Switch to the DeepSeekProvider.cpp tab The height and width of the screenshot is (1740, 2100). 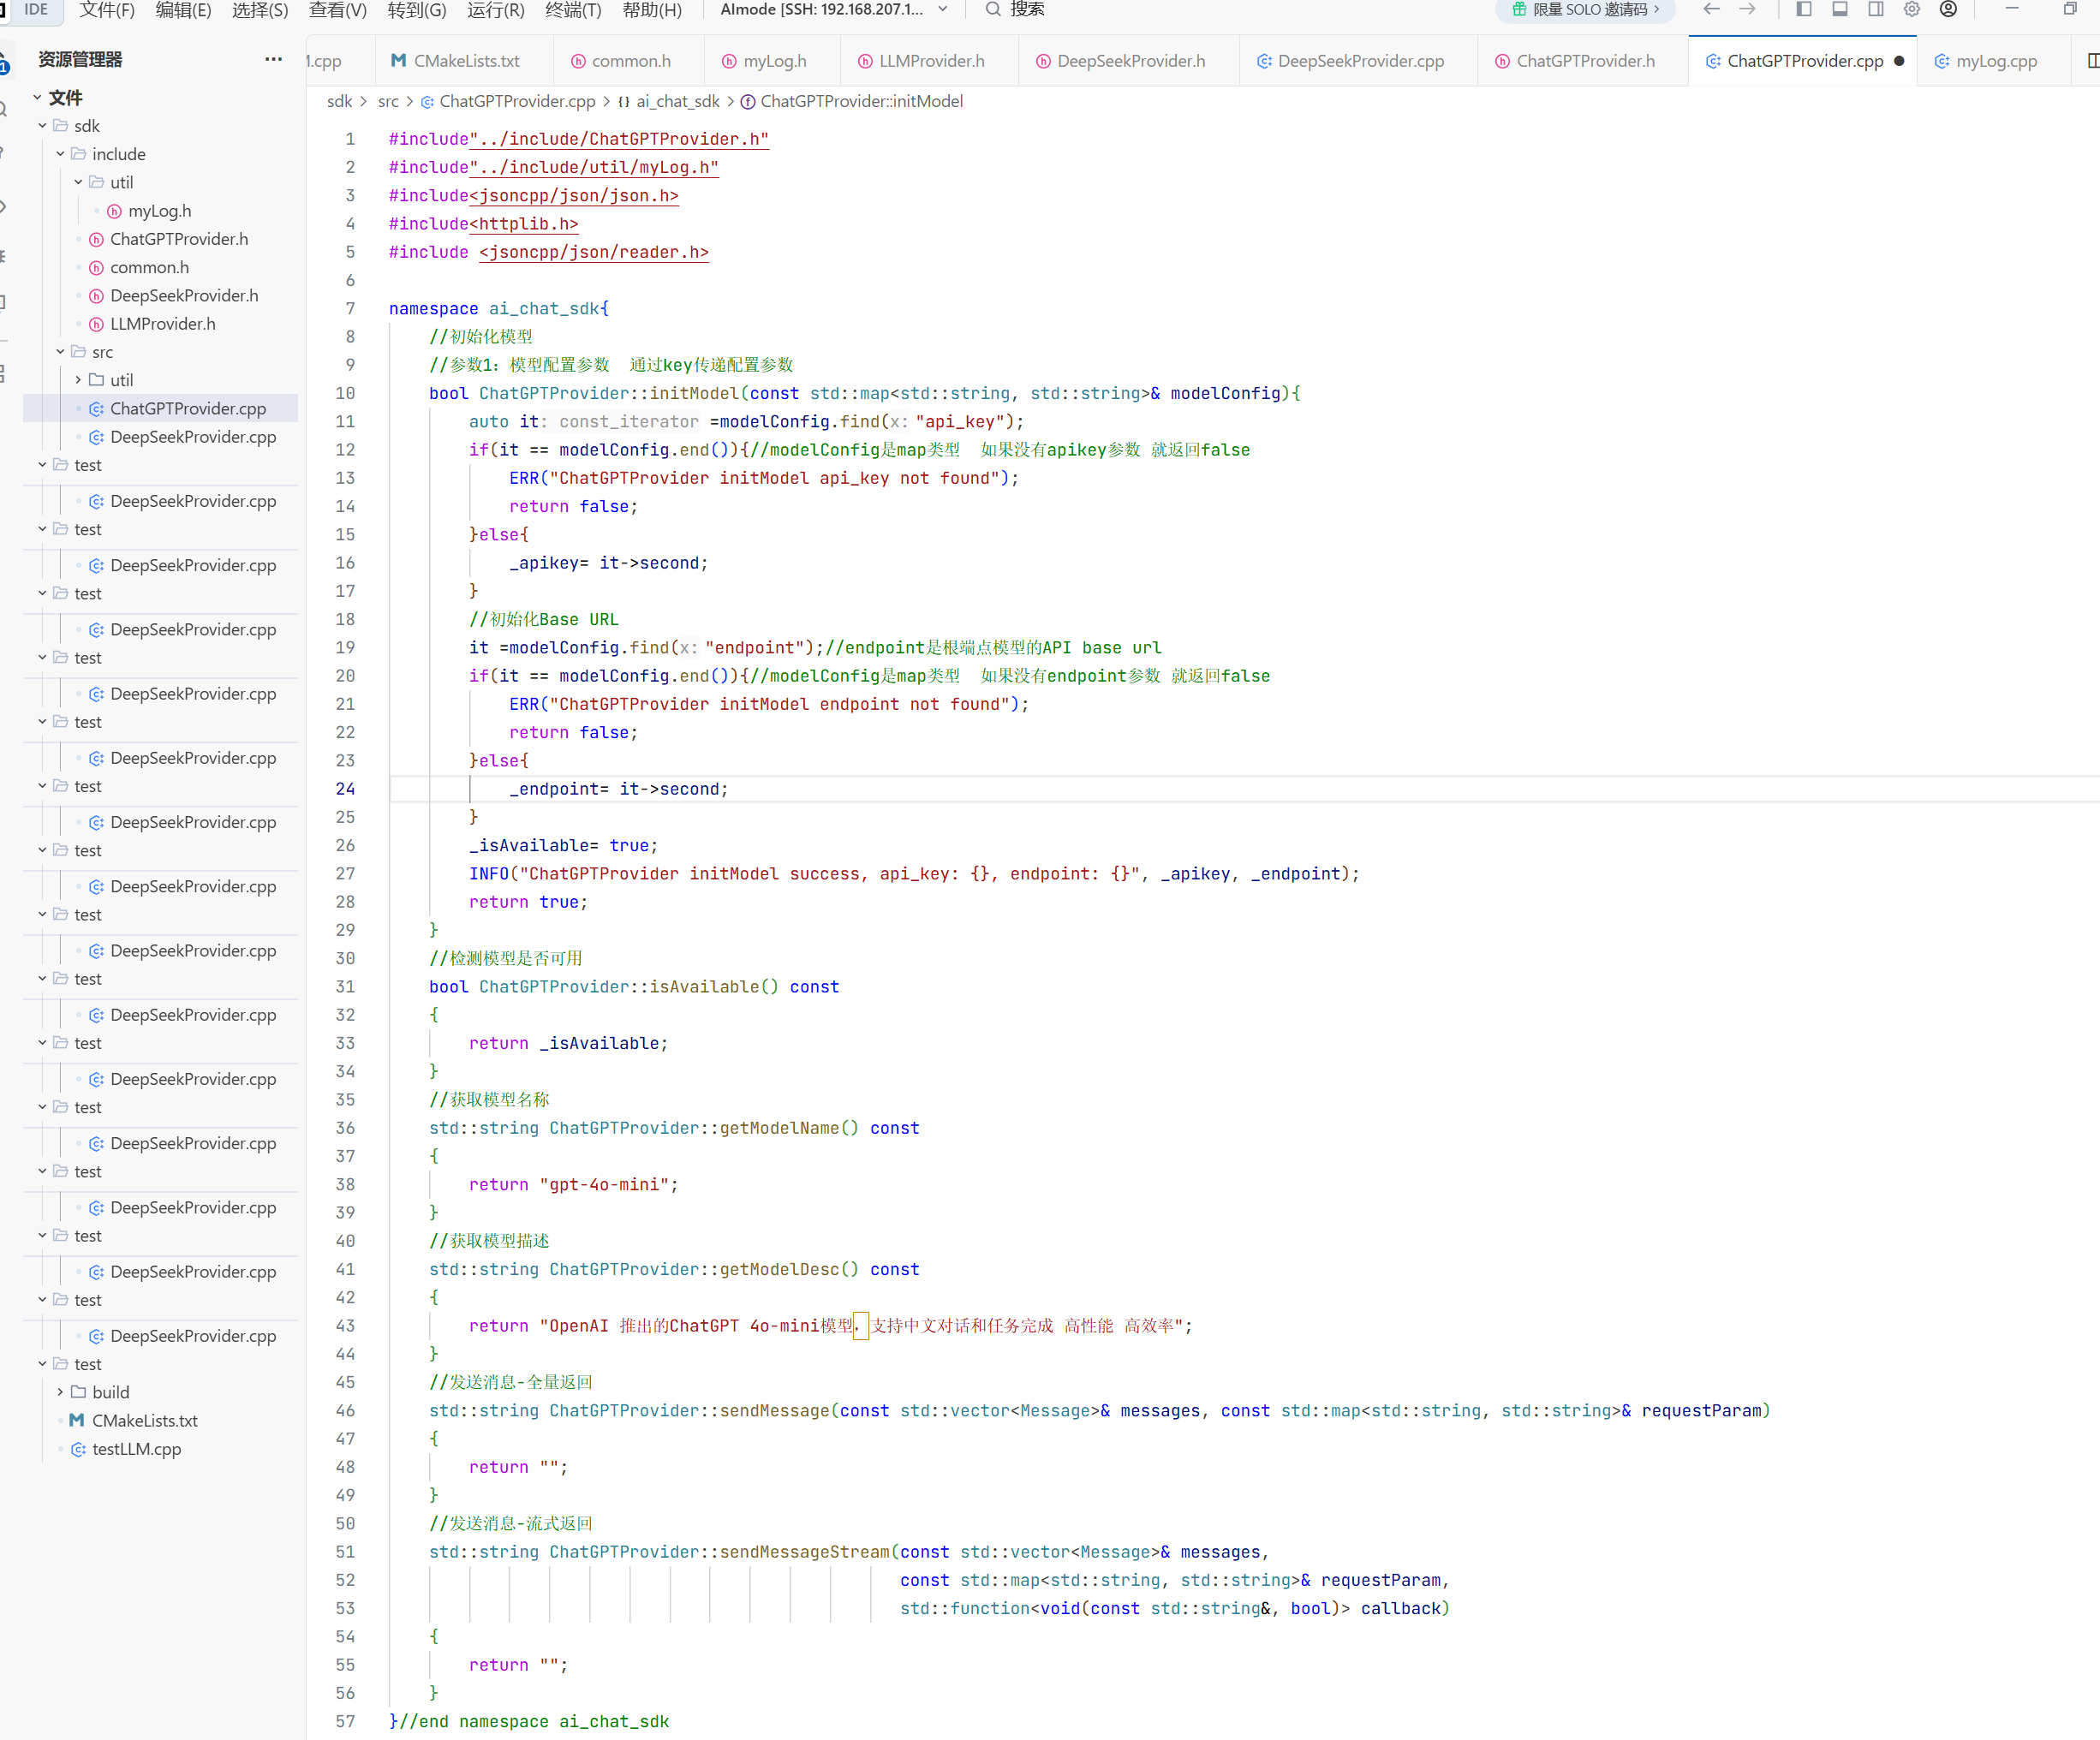point(1359,61)
